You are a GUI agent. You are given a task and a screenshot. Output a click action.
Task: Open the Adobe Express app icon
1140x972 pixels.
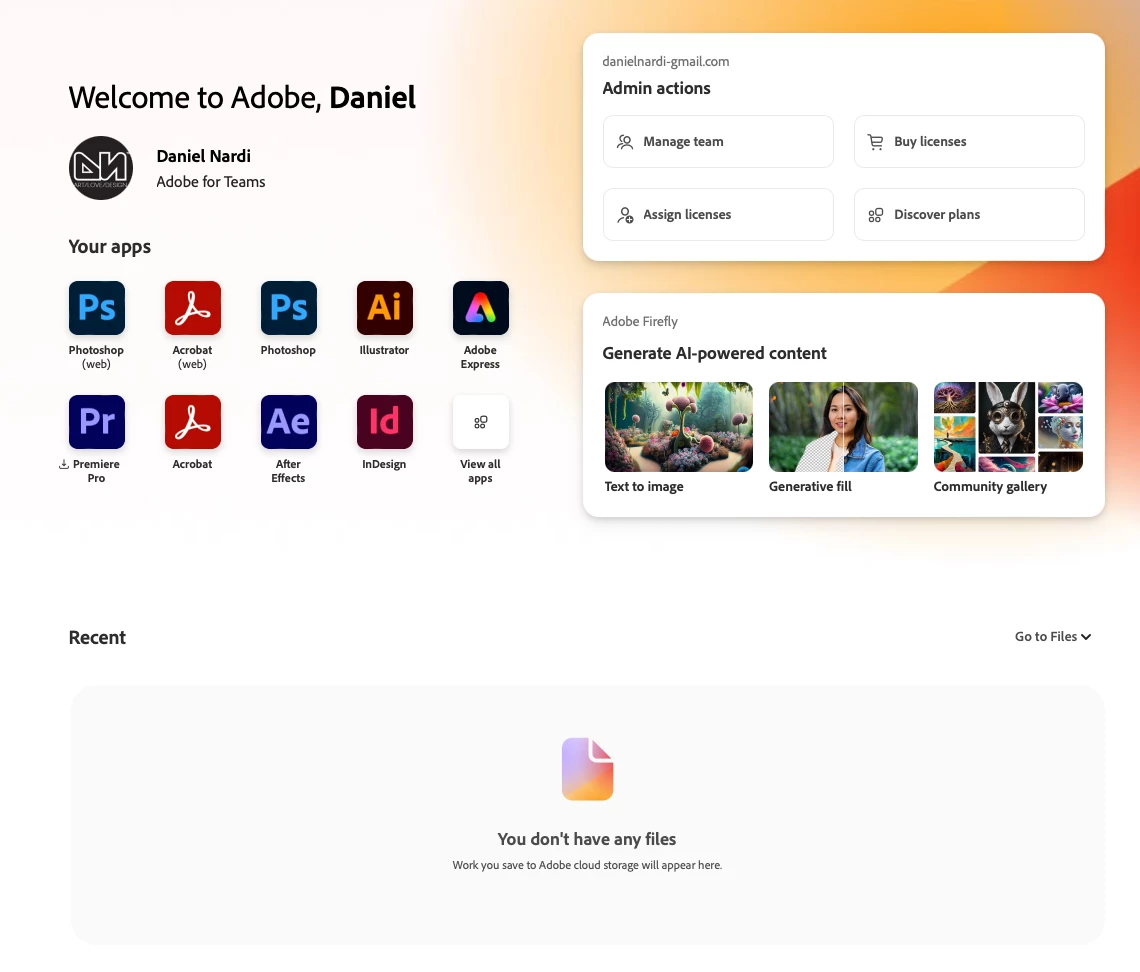pos(481,308)
